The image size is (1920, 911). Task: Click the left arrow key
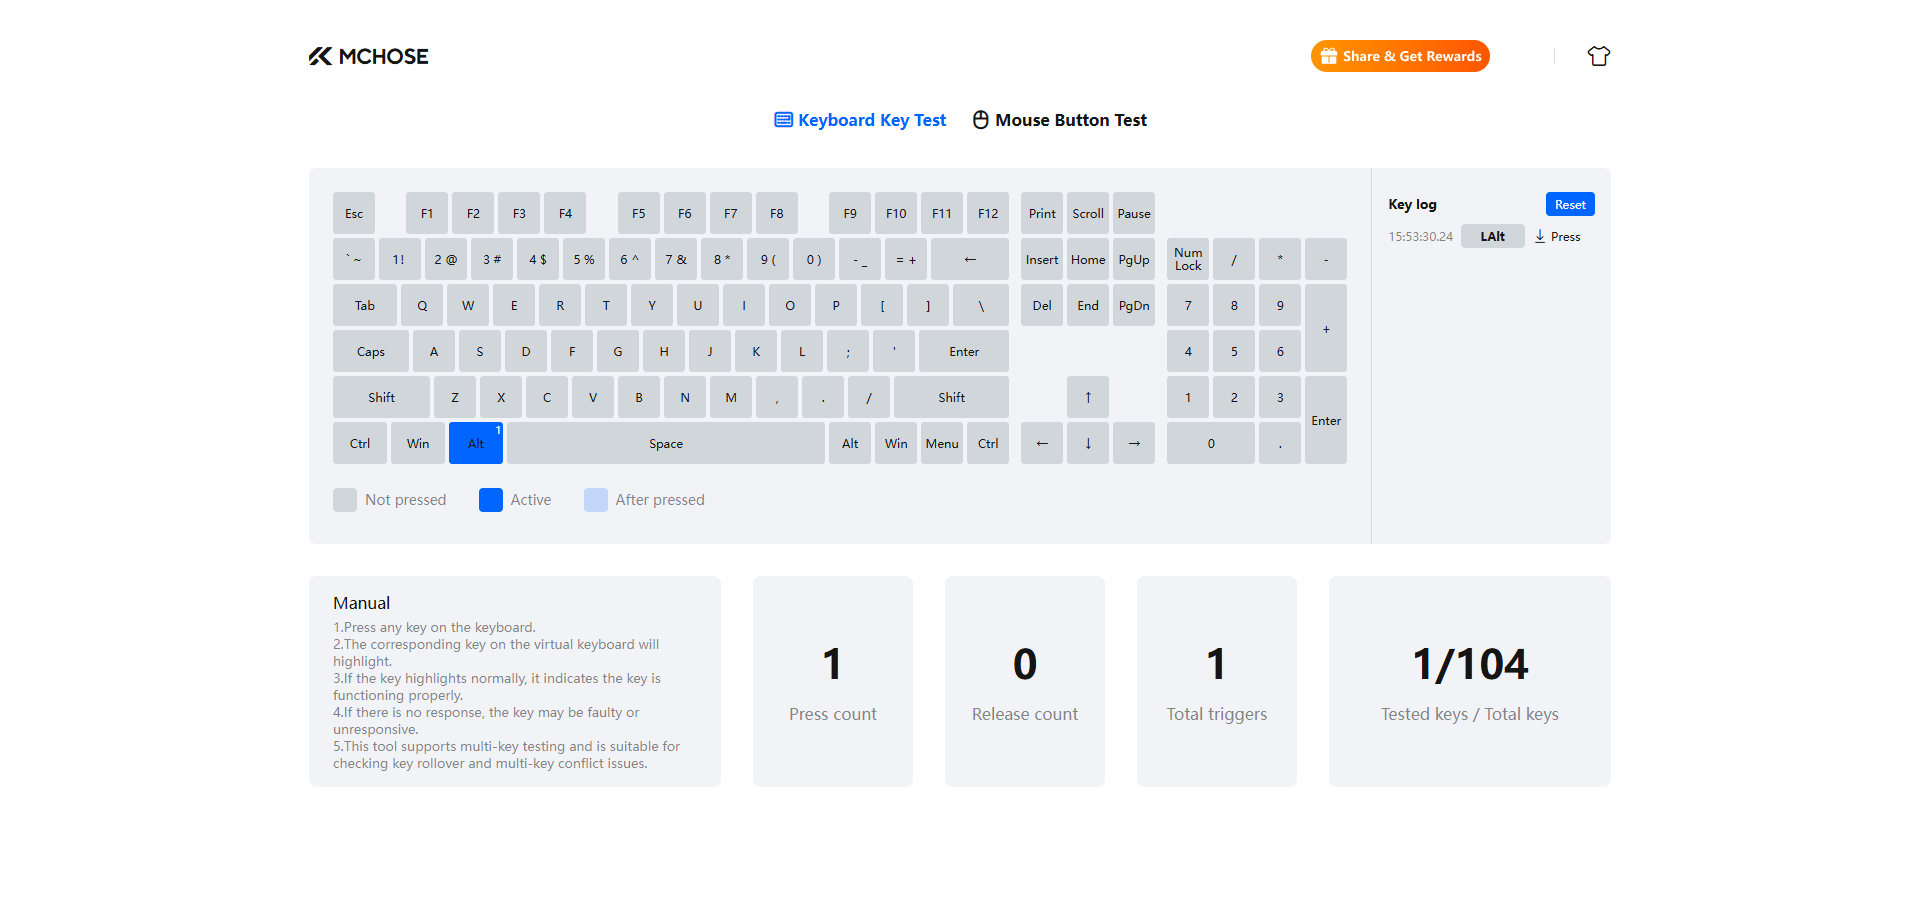tap(1042, 443)
